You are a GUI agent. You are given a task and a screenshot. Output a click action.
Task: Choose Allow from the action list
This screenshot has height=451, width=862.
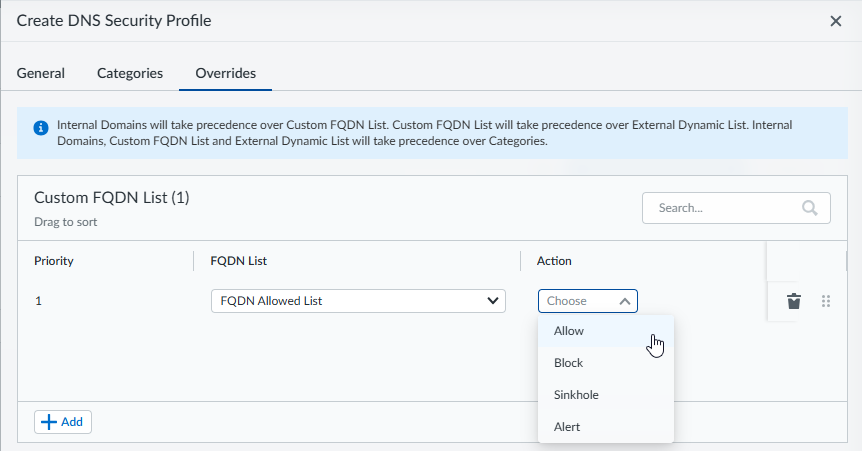[569, 331]
